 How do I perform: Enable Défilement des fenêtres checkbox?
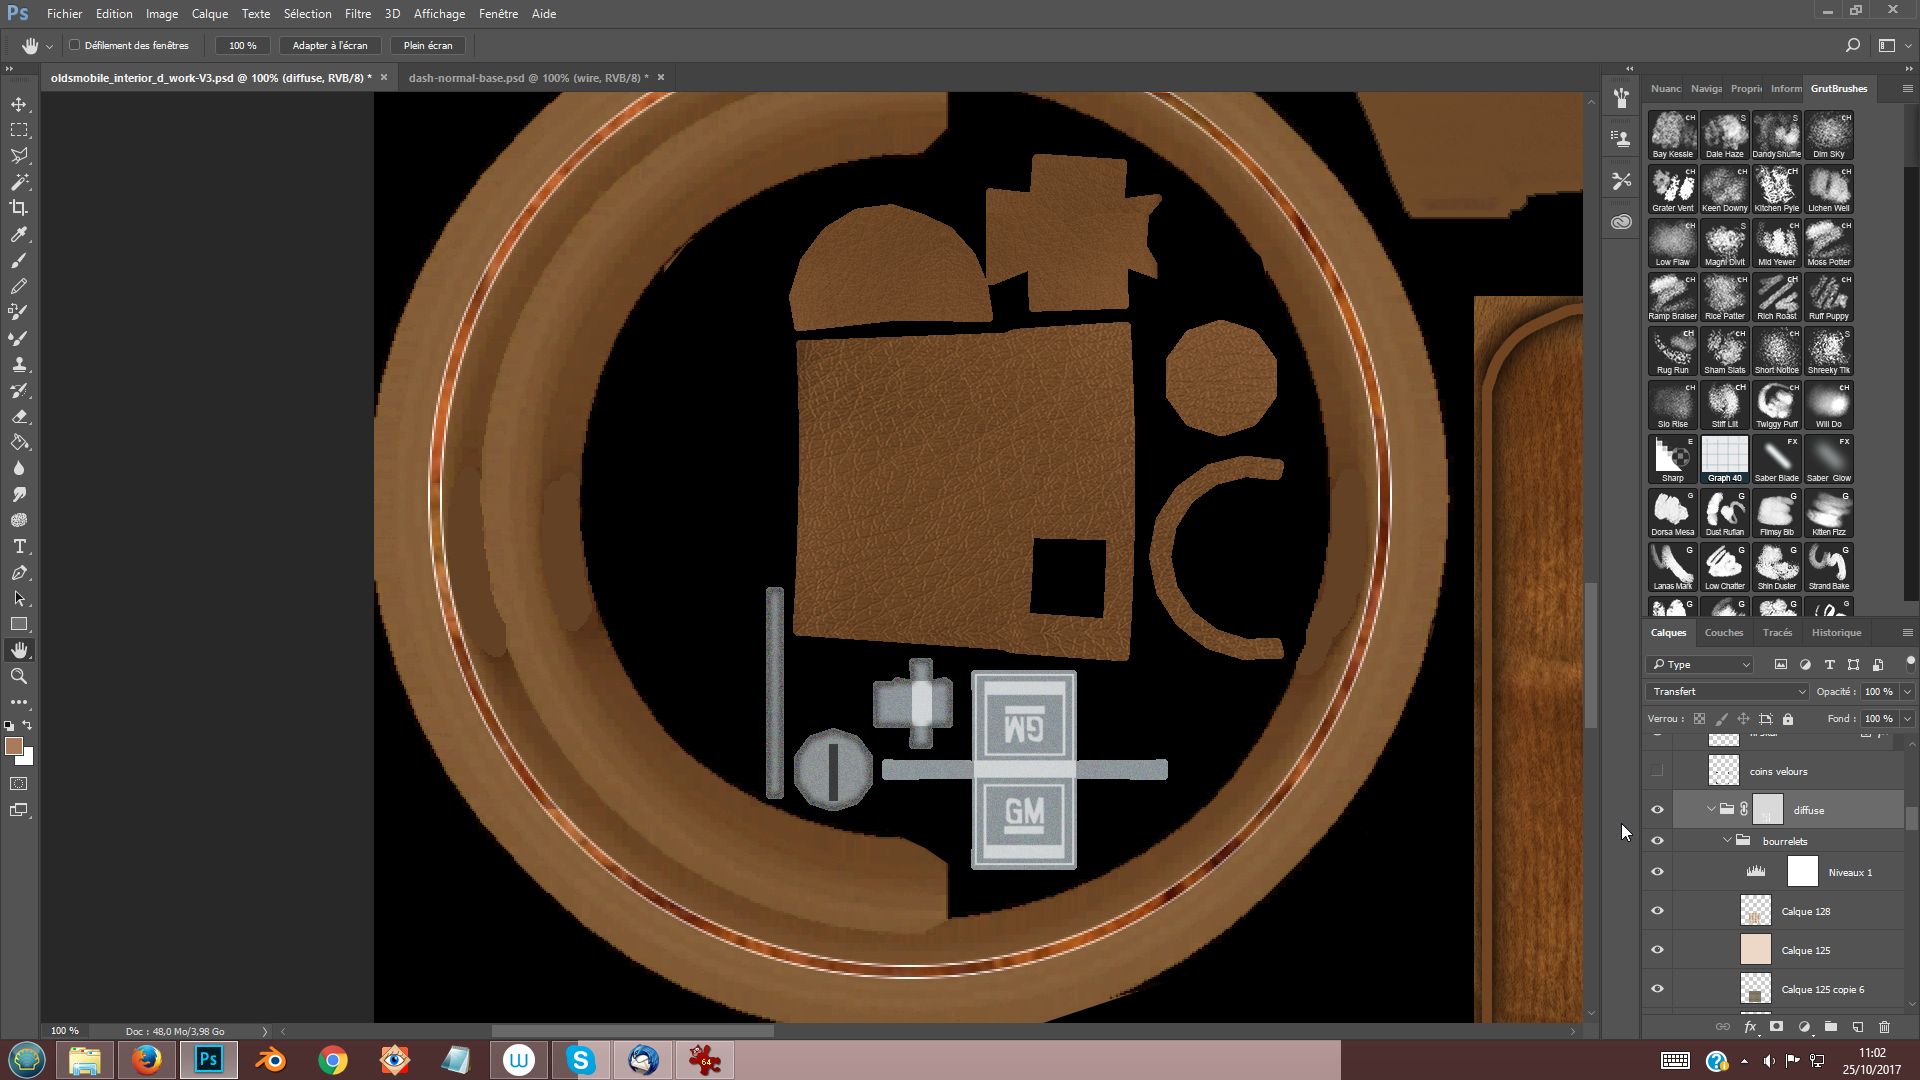[74, 45]
